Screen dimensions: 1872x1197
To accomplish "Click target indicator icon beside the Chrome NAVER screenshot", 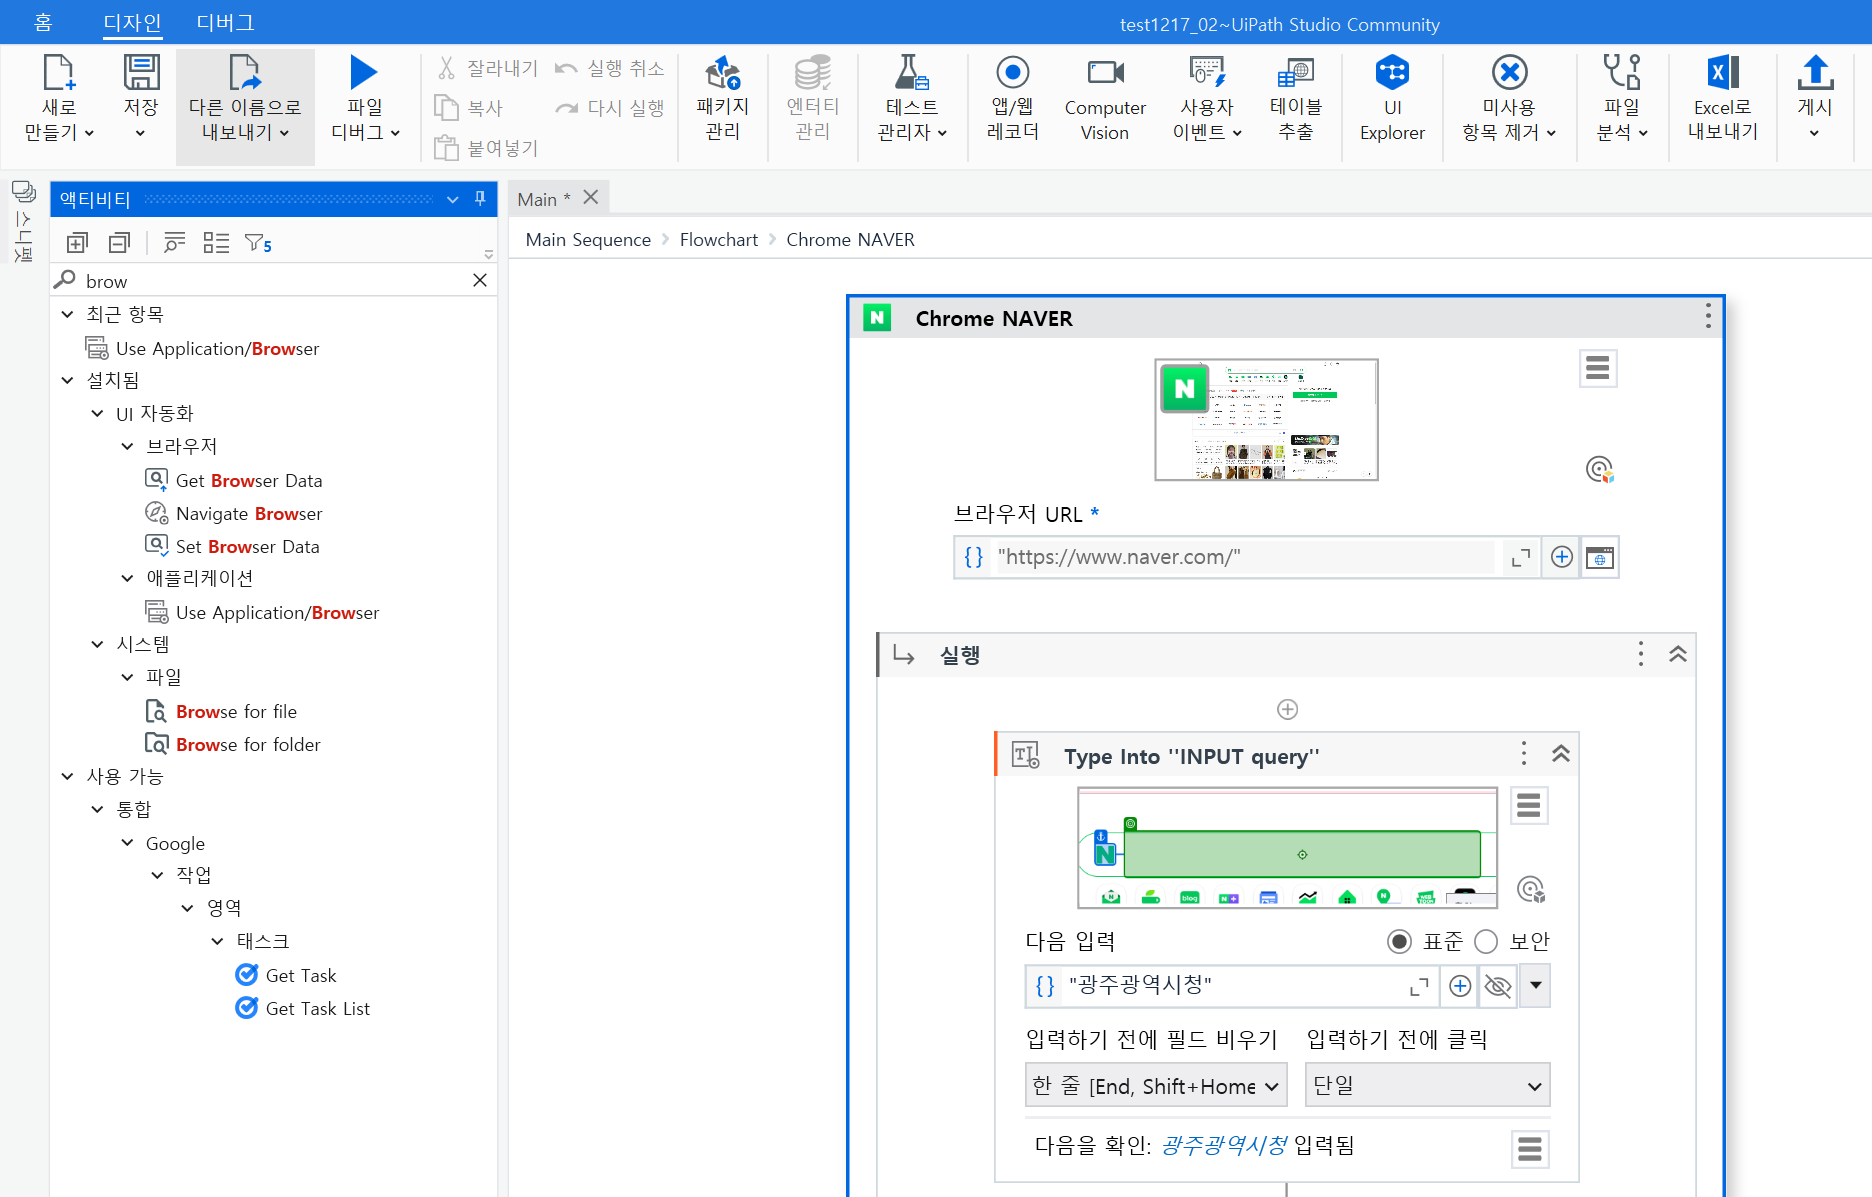I will 1599,469.
